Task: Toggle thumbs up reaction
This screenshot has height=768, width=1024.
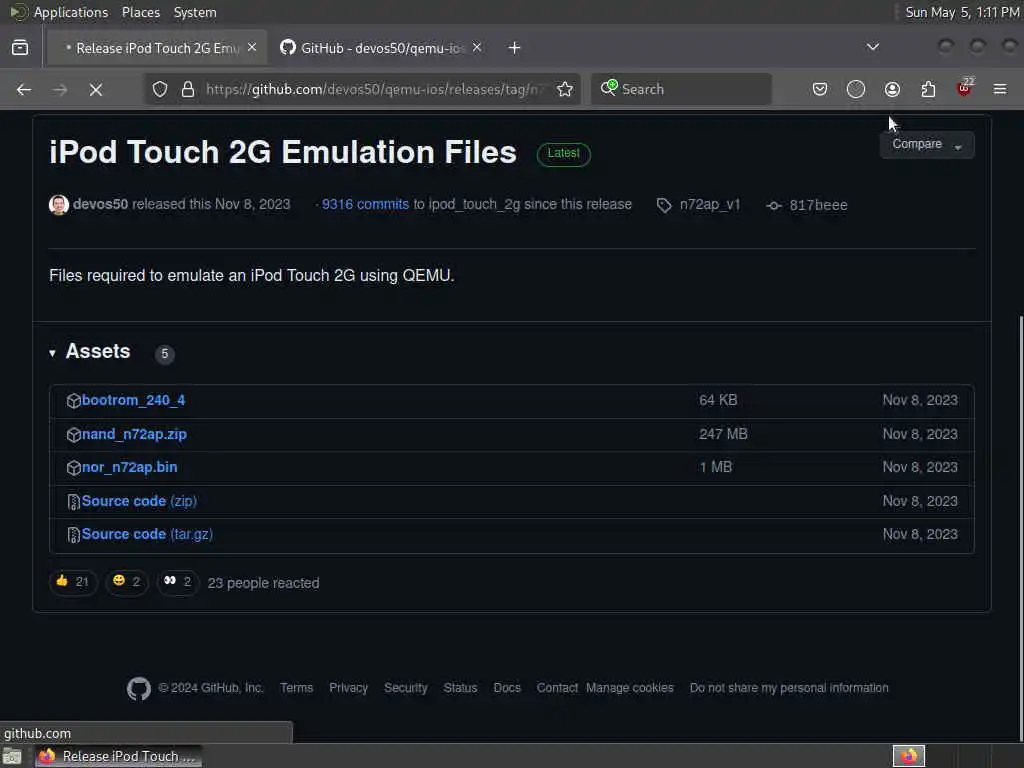Action: click(72, 582)
